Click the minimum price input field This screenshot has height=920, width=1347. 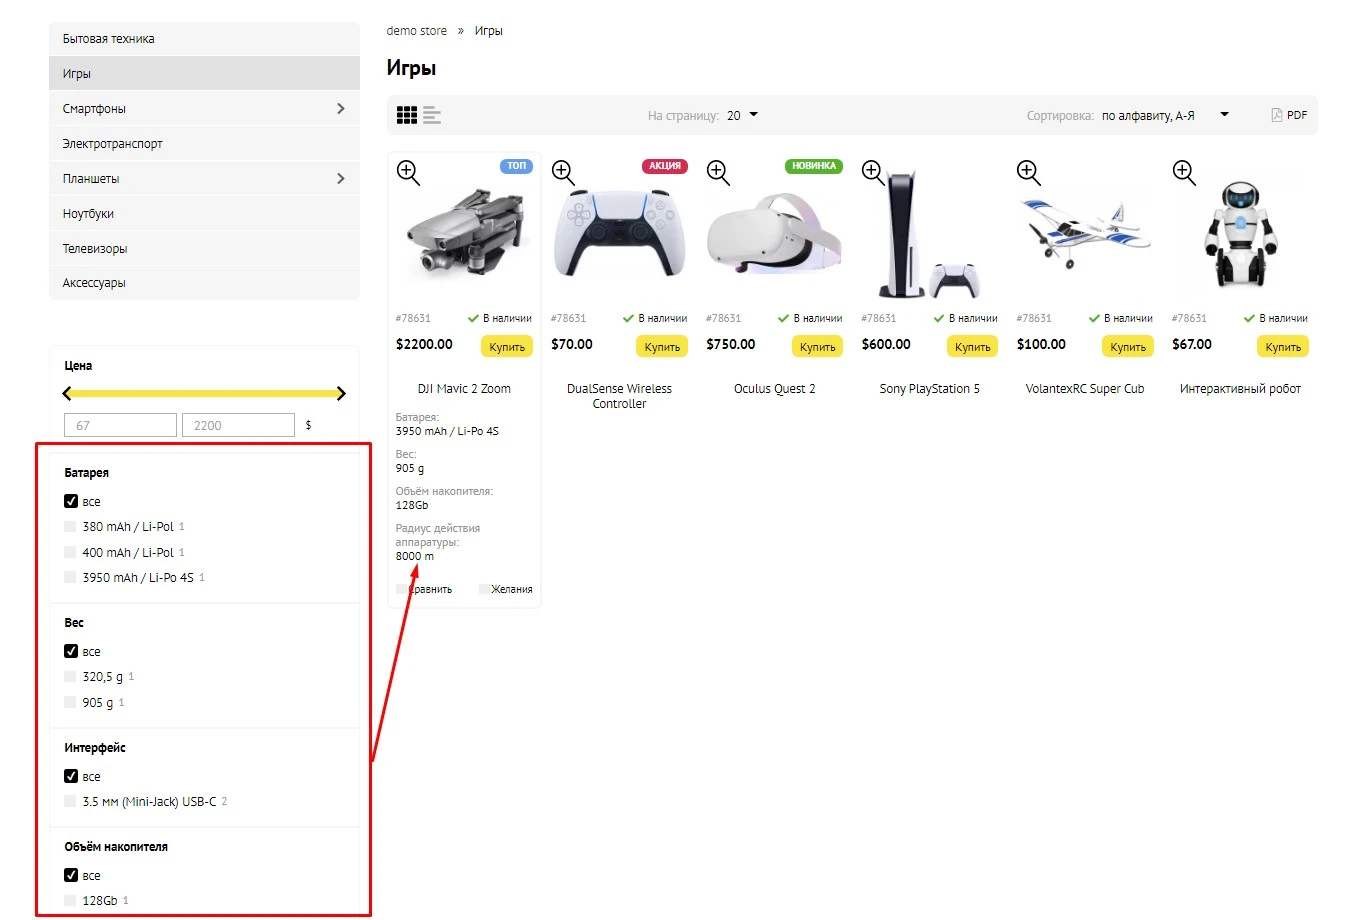coord(120,426)
